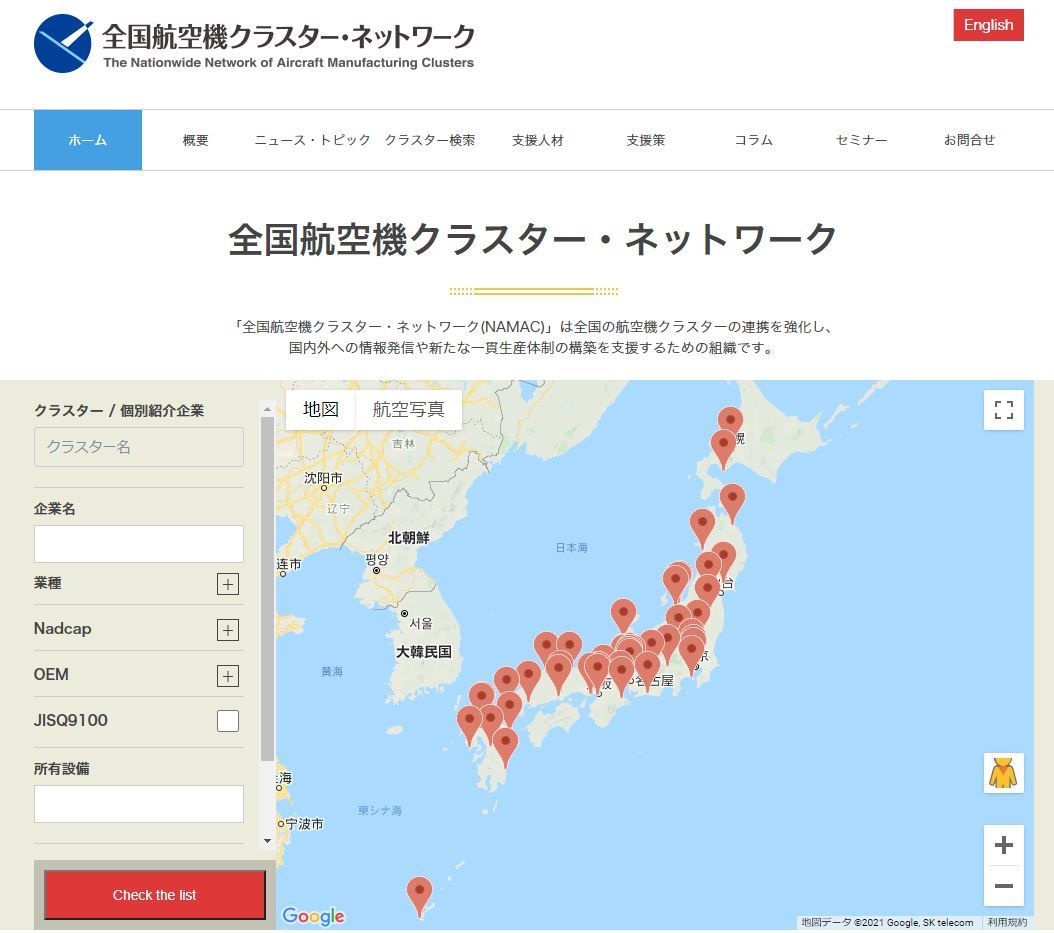Open the クラスター検索 menu item
1054x933 pixels.
(x=430, y=140)
